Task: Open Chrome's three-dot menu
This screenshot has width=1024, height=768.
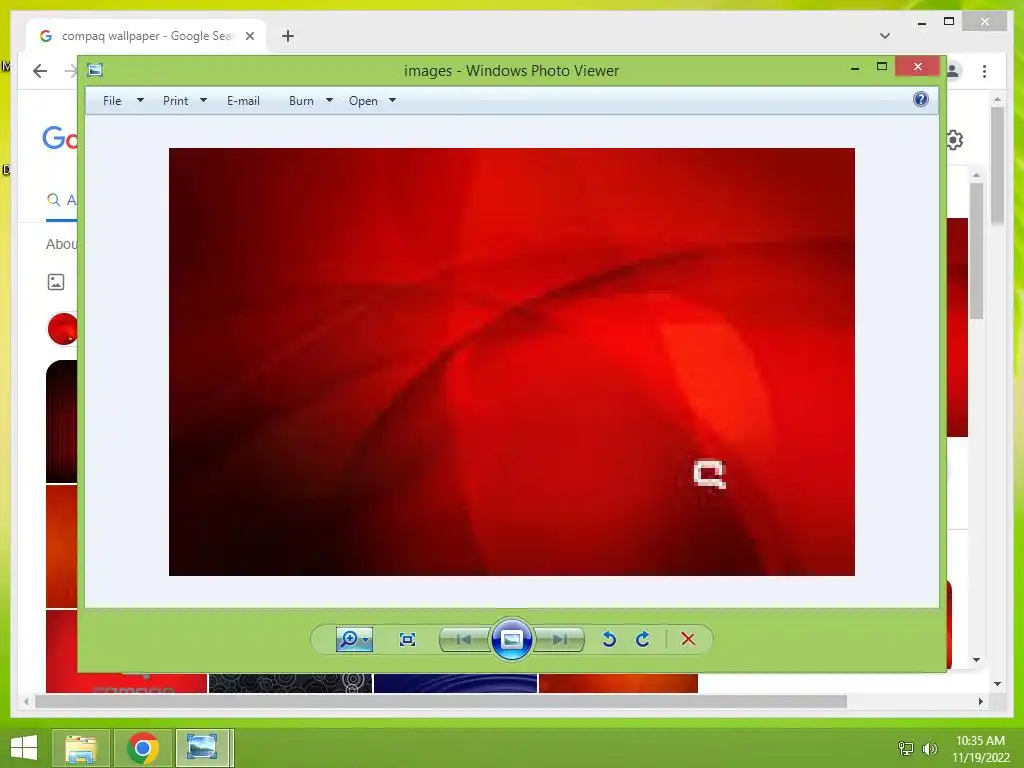Action: (984, 71)
